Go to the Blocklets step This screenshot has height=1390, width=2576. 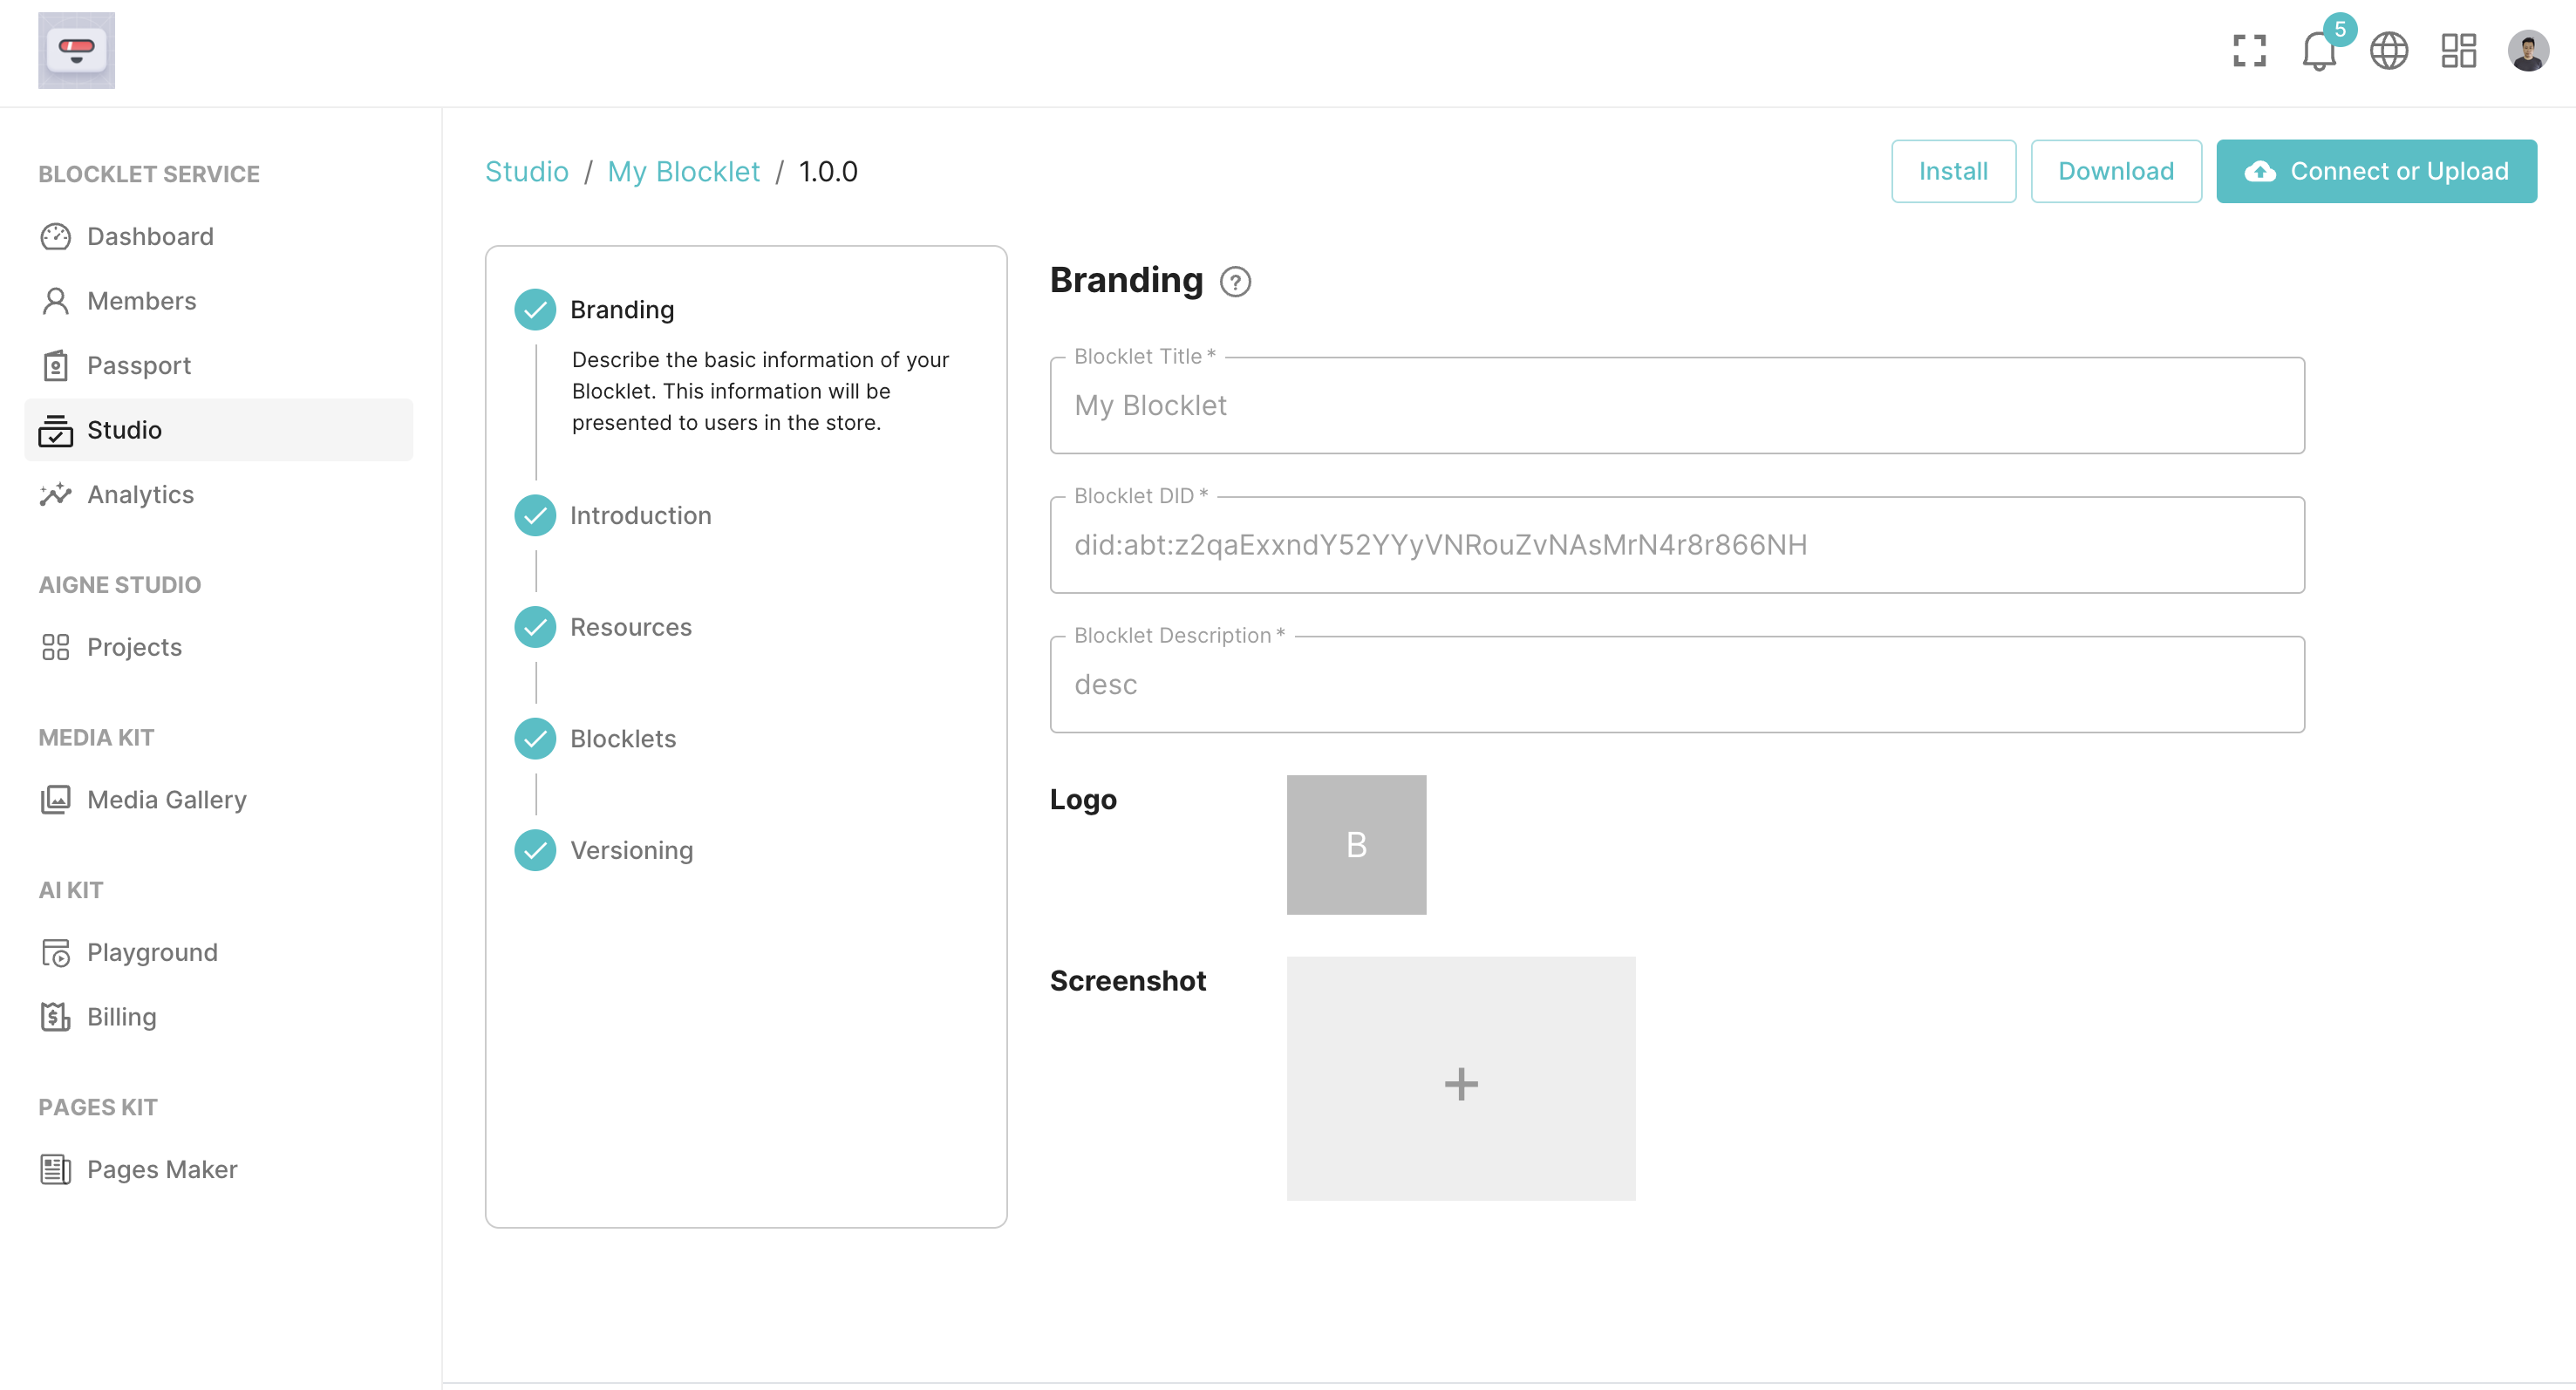pos(622,738)
